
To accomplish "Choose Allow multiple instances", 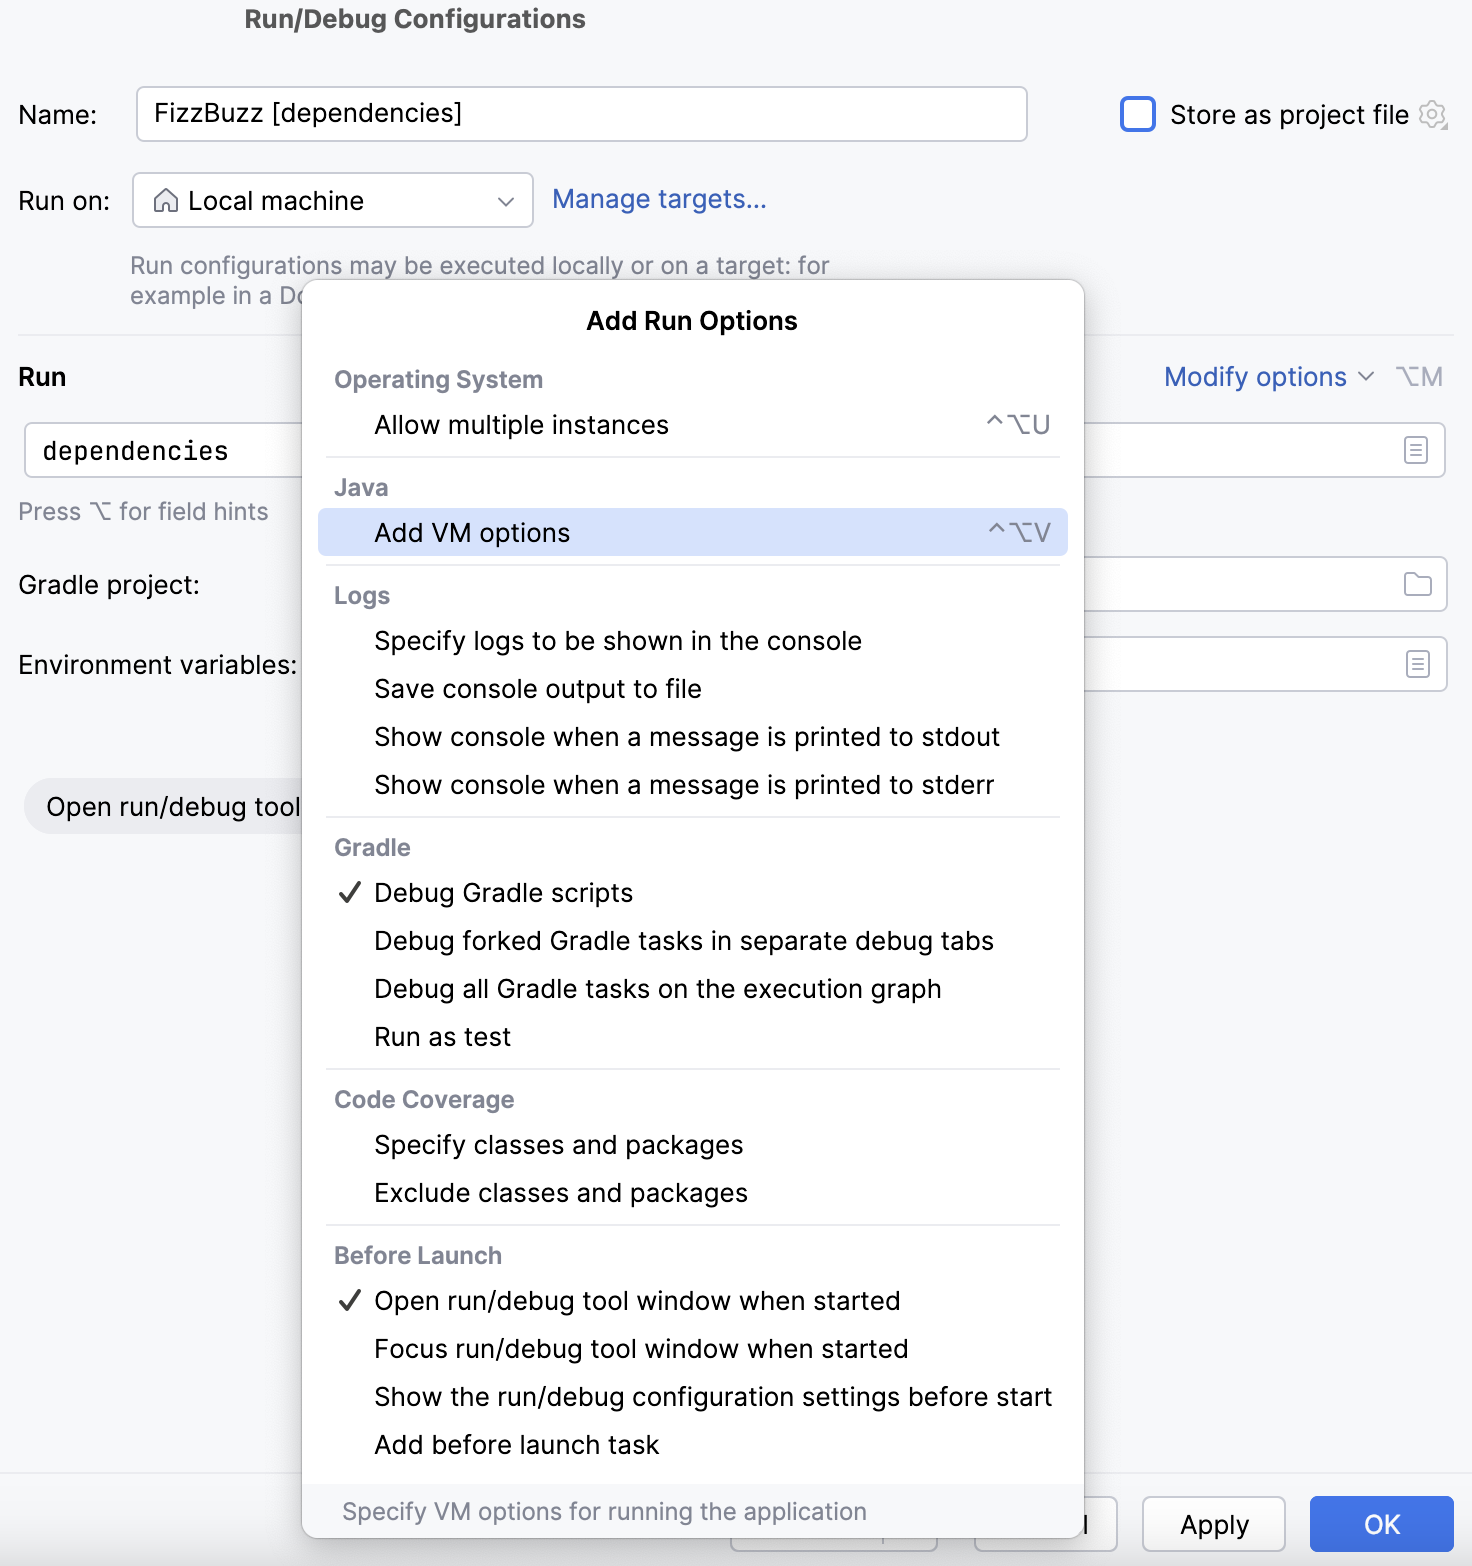I will click(x=521, y=424).
